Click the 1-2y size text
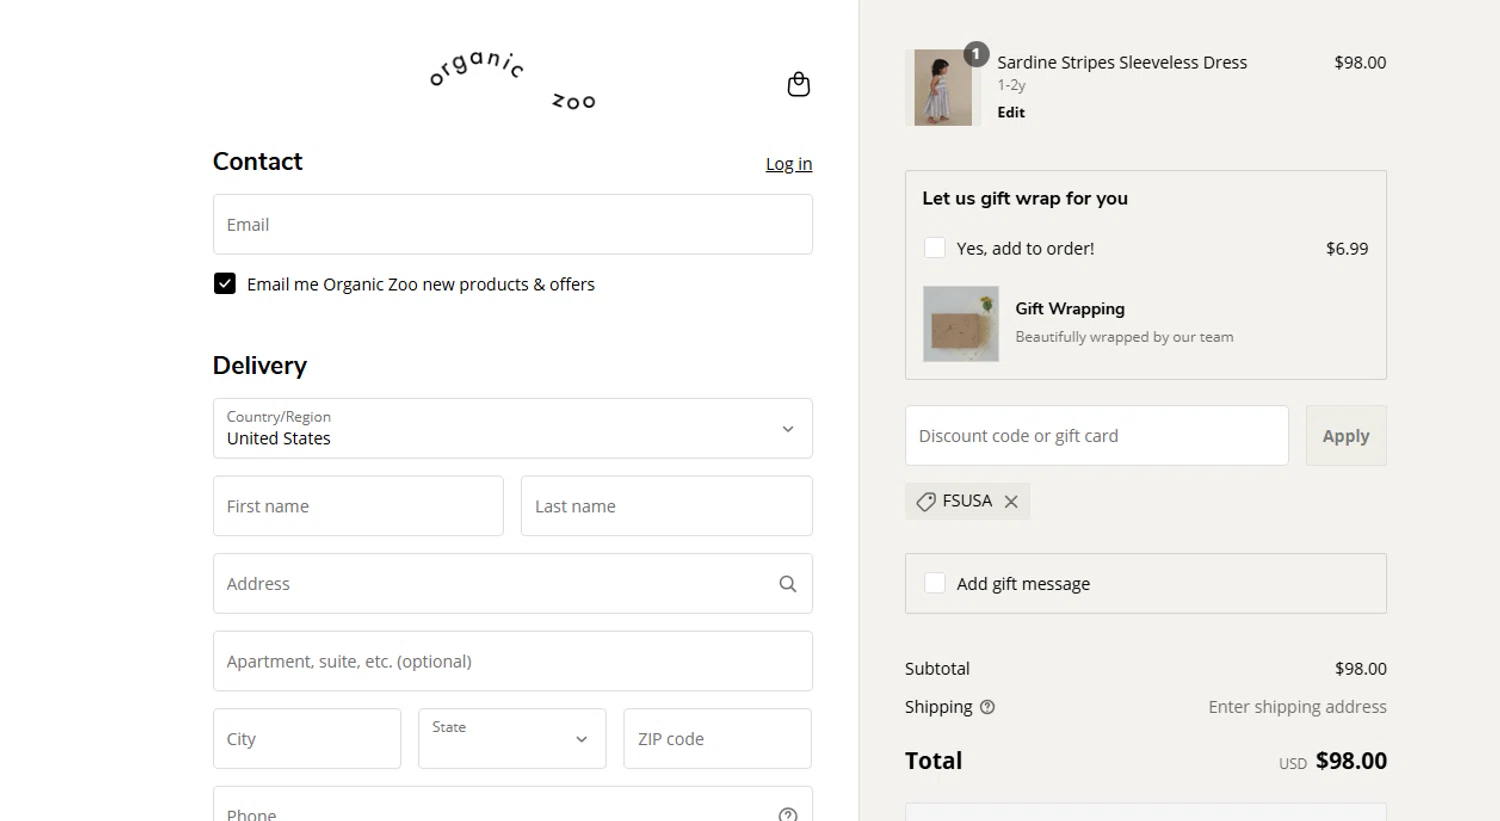Image resolution: width=1500 pixels, height=821 pixels. click(x=1011, y=86)
